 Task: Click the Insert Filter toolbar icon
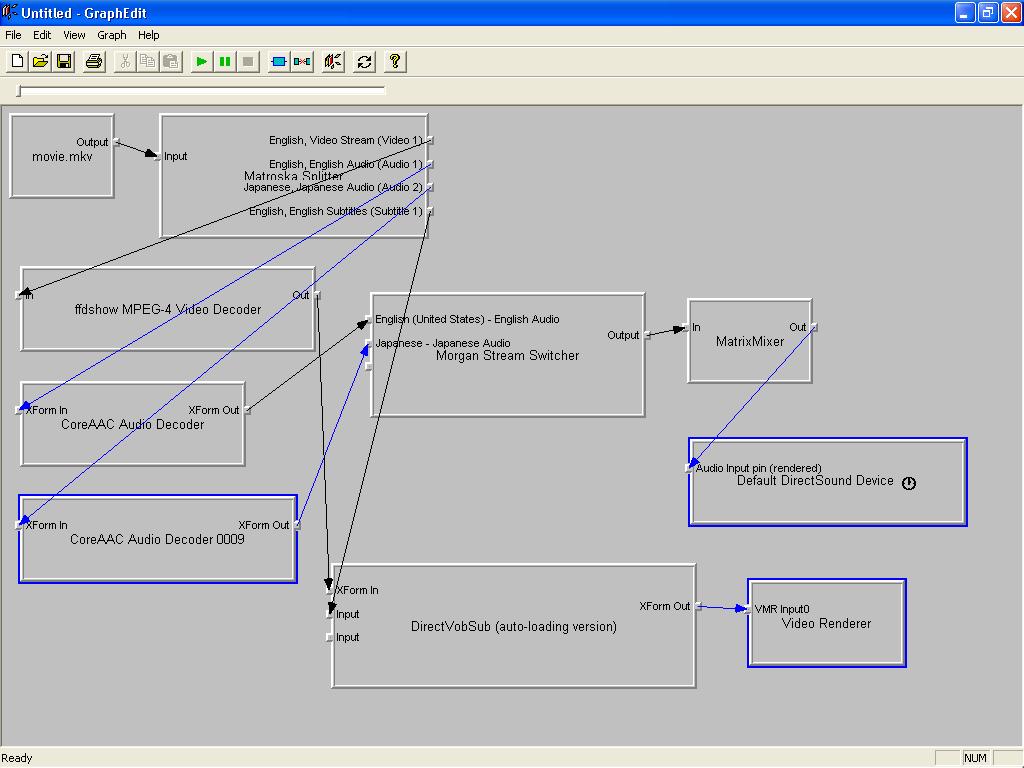tap(278, 61)
